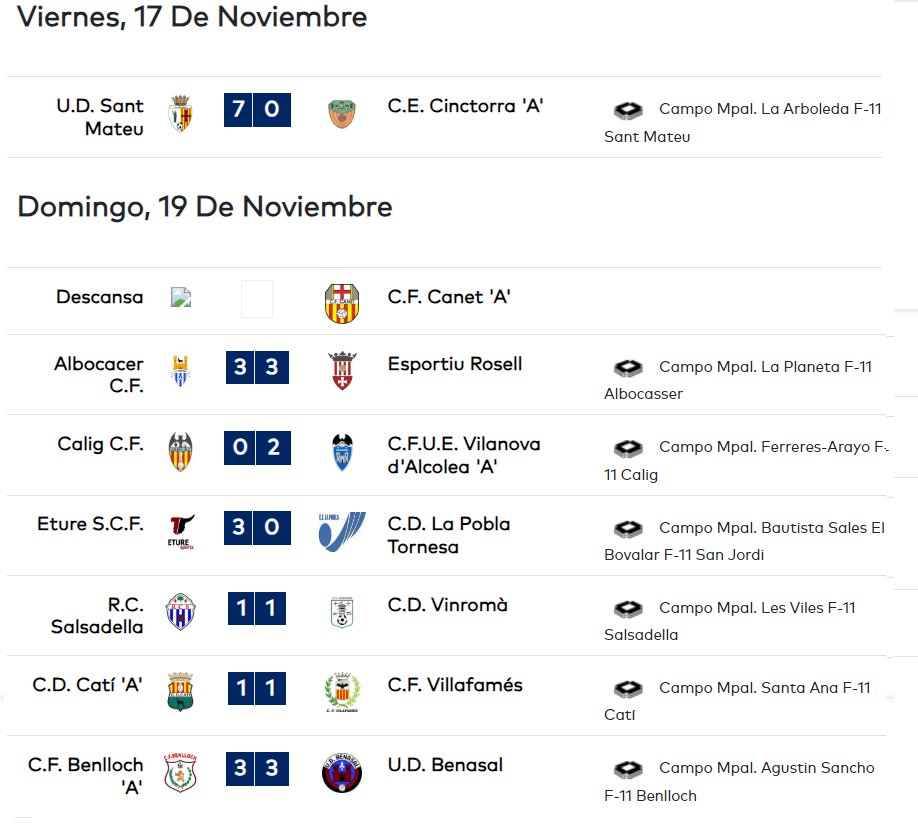This screenshot has width=918, height=824.
Task: Open C.F.U.E. Vilanova d'Alcolea 'A' team link
Action: pyautogui.click(x=464, y=455)
